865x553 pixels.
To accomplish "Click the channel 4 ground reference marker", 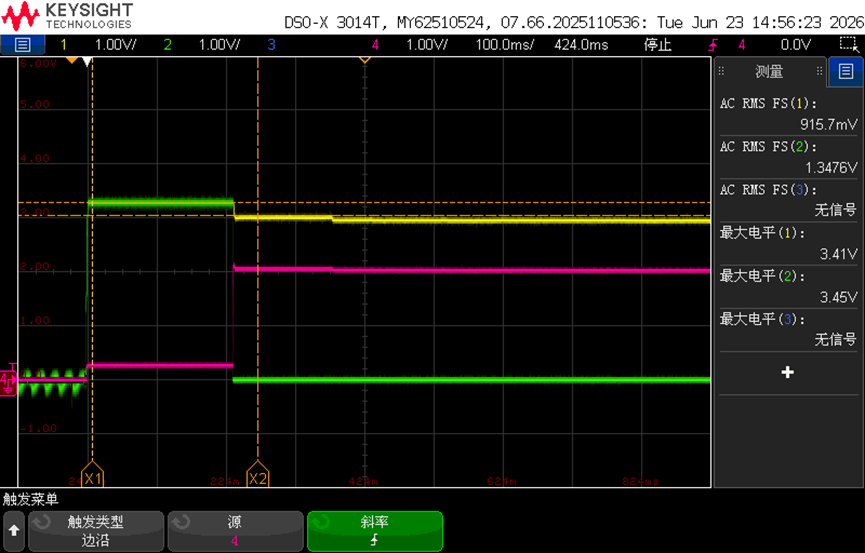I will [8, 380].
